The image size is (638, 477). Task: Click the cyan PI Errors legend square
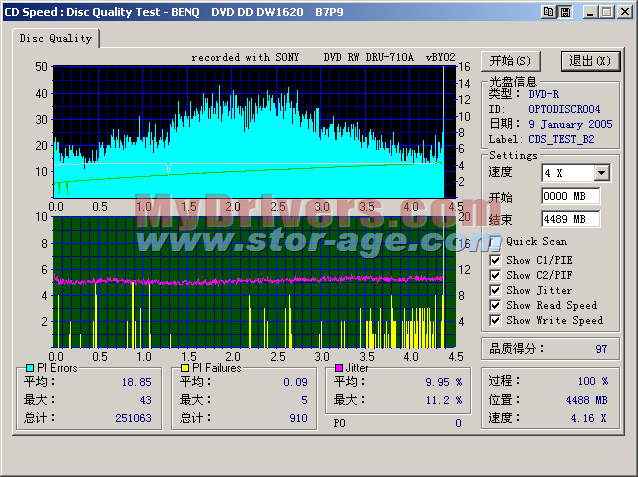point(29,368)
